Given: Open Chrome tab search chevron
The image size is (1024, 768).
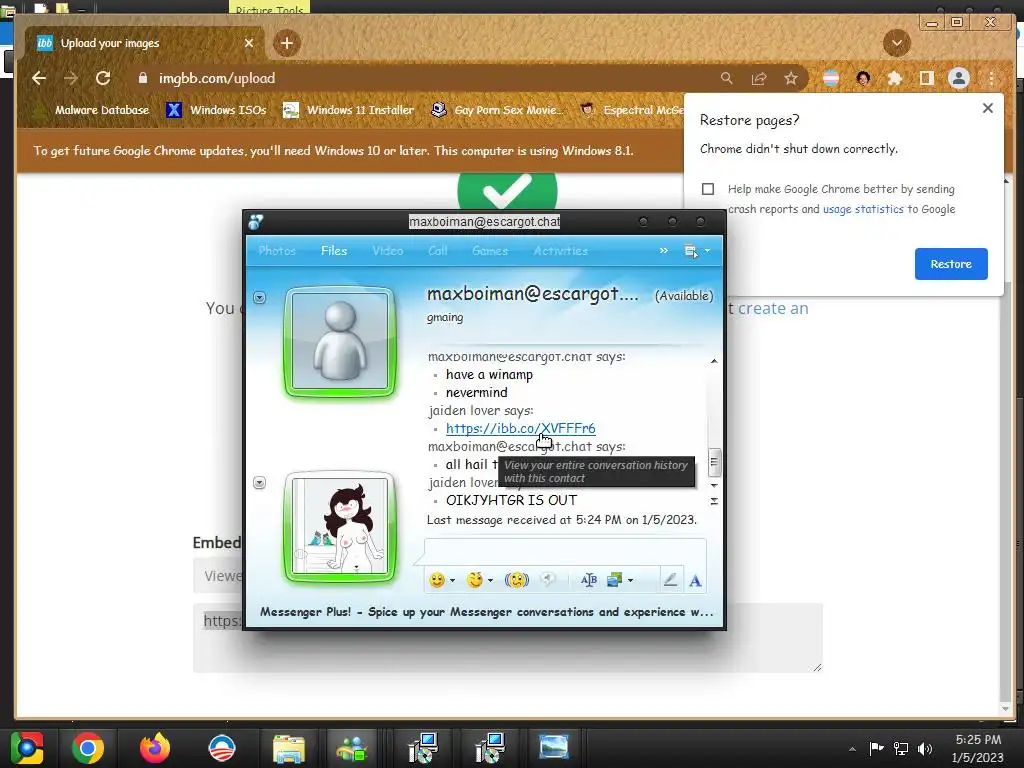Looking at the screenshot, I should [x=897, y=43].
